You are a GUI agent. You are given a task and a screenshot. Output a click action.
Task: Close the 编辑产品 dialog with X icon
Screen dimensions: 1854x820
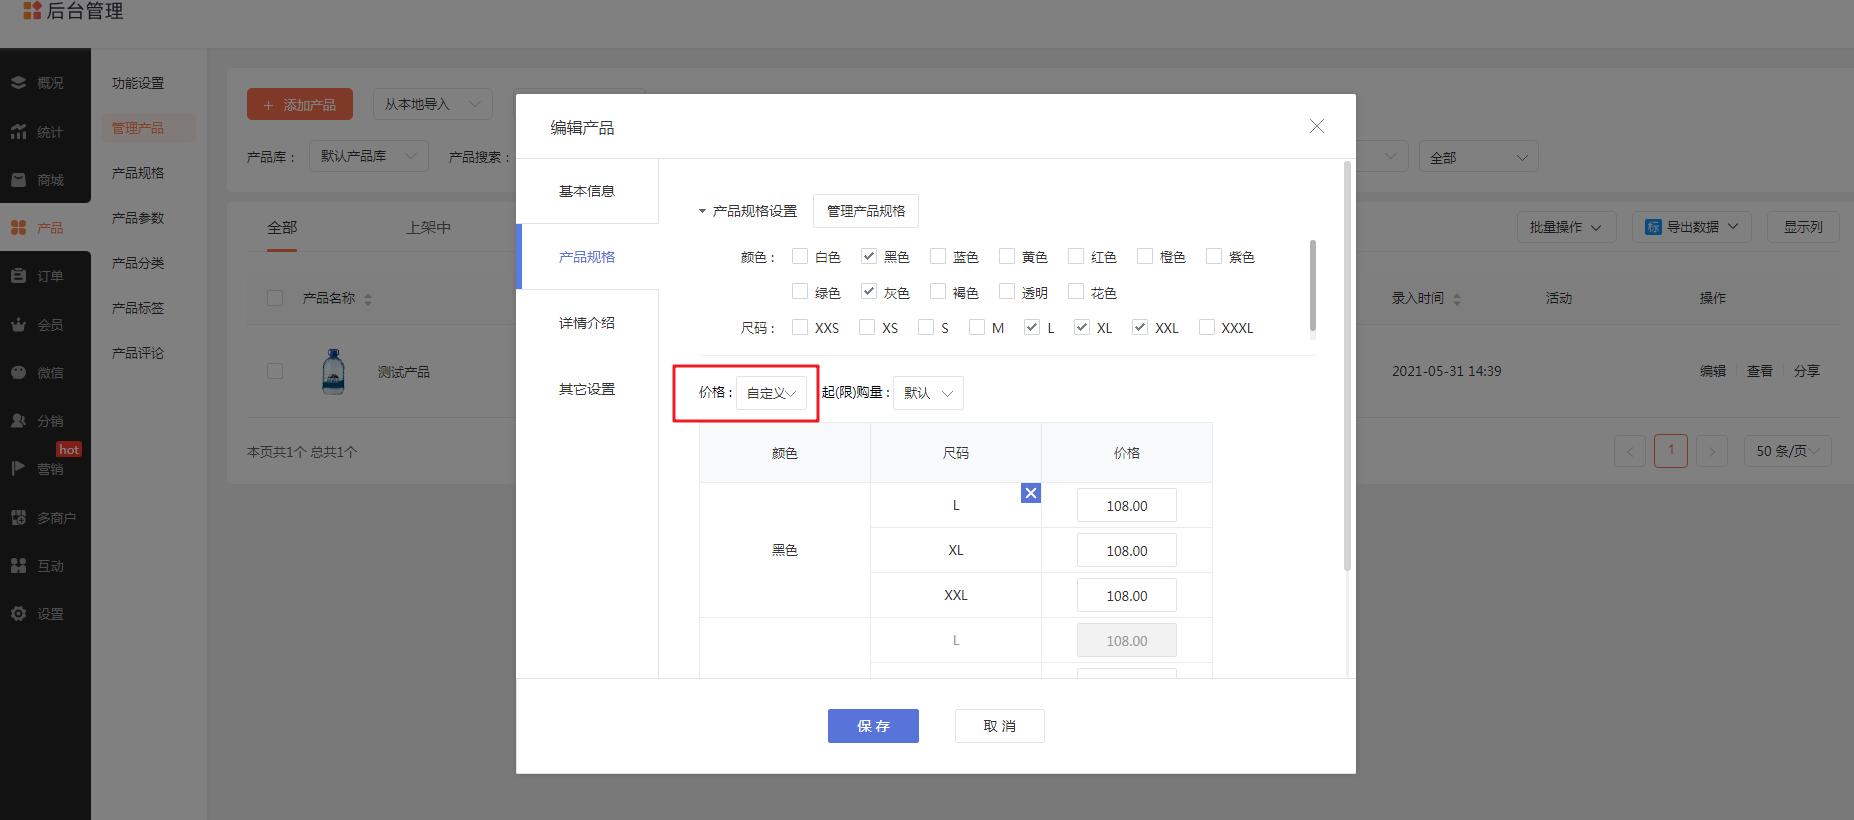tap(1317, 126)
